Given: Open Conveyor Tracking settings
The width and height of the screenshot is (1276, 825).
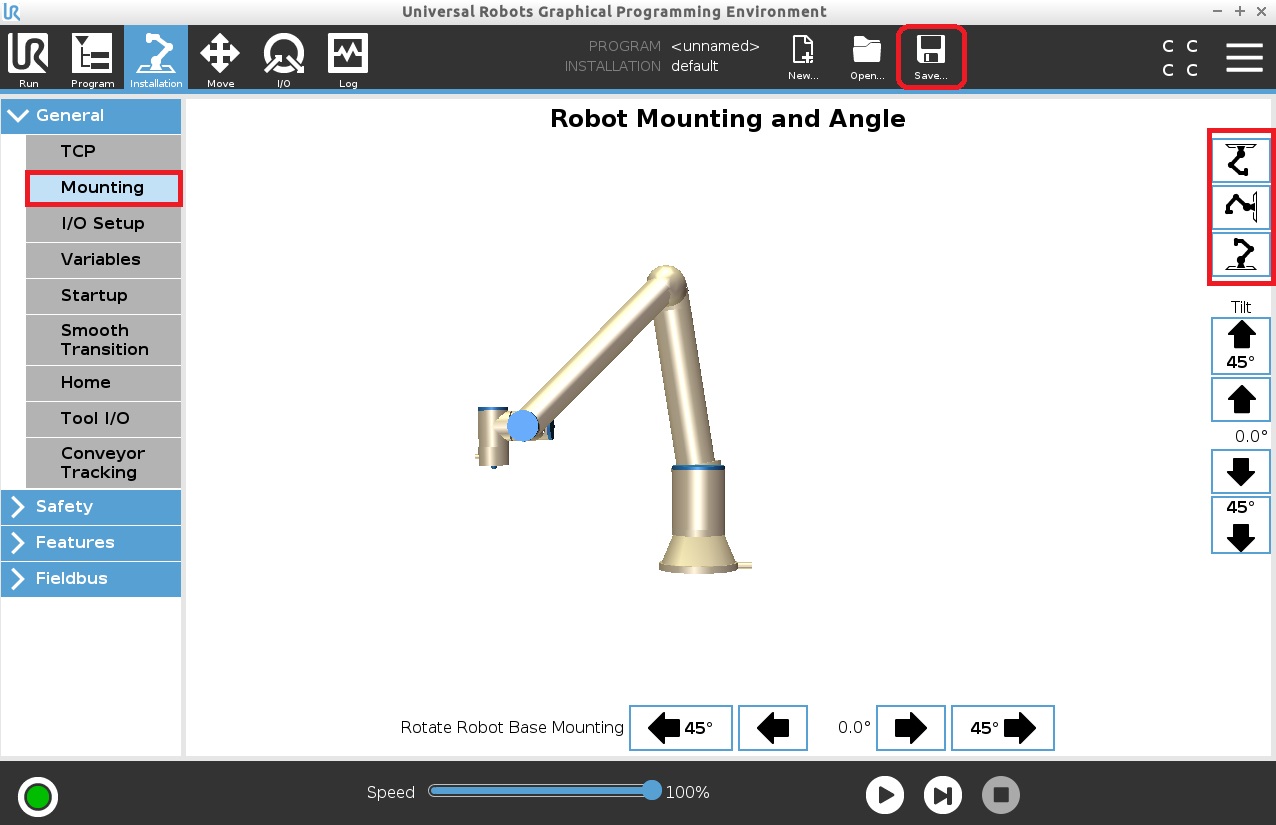Looking at the screenshot, I should [x=103, y=463].
